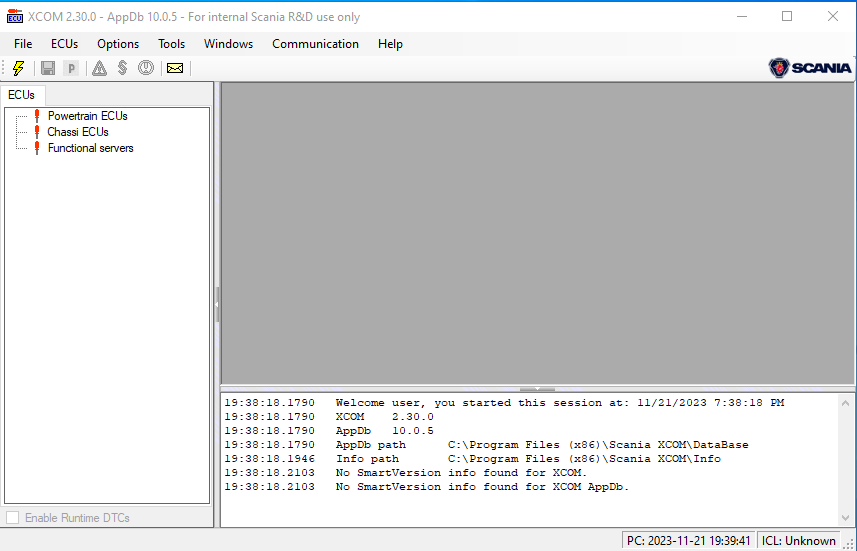This screenshot has height=551, width=857.
Task: Click the 'Welcome user' log line
Action: (x=504, y=403)
